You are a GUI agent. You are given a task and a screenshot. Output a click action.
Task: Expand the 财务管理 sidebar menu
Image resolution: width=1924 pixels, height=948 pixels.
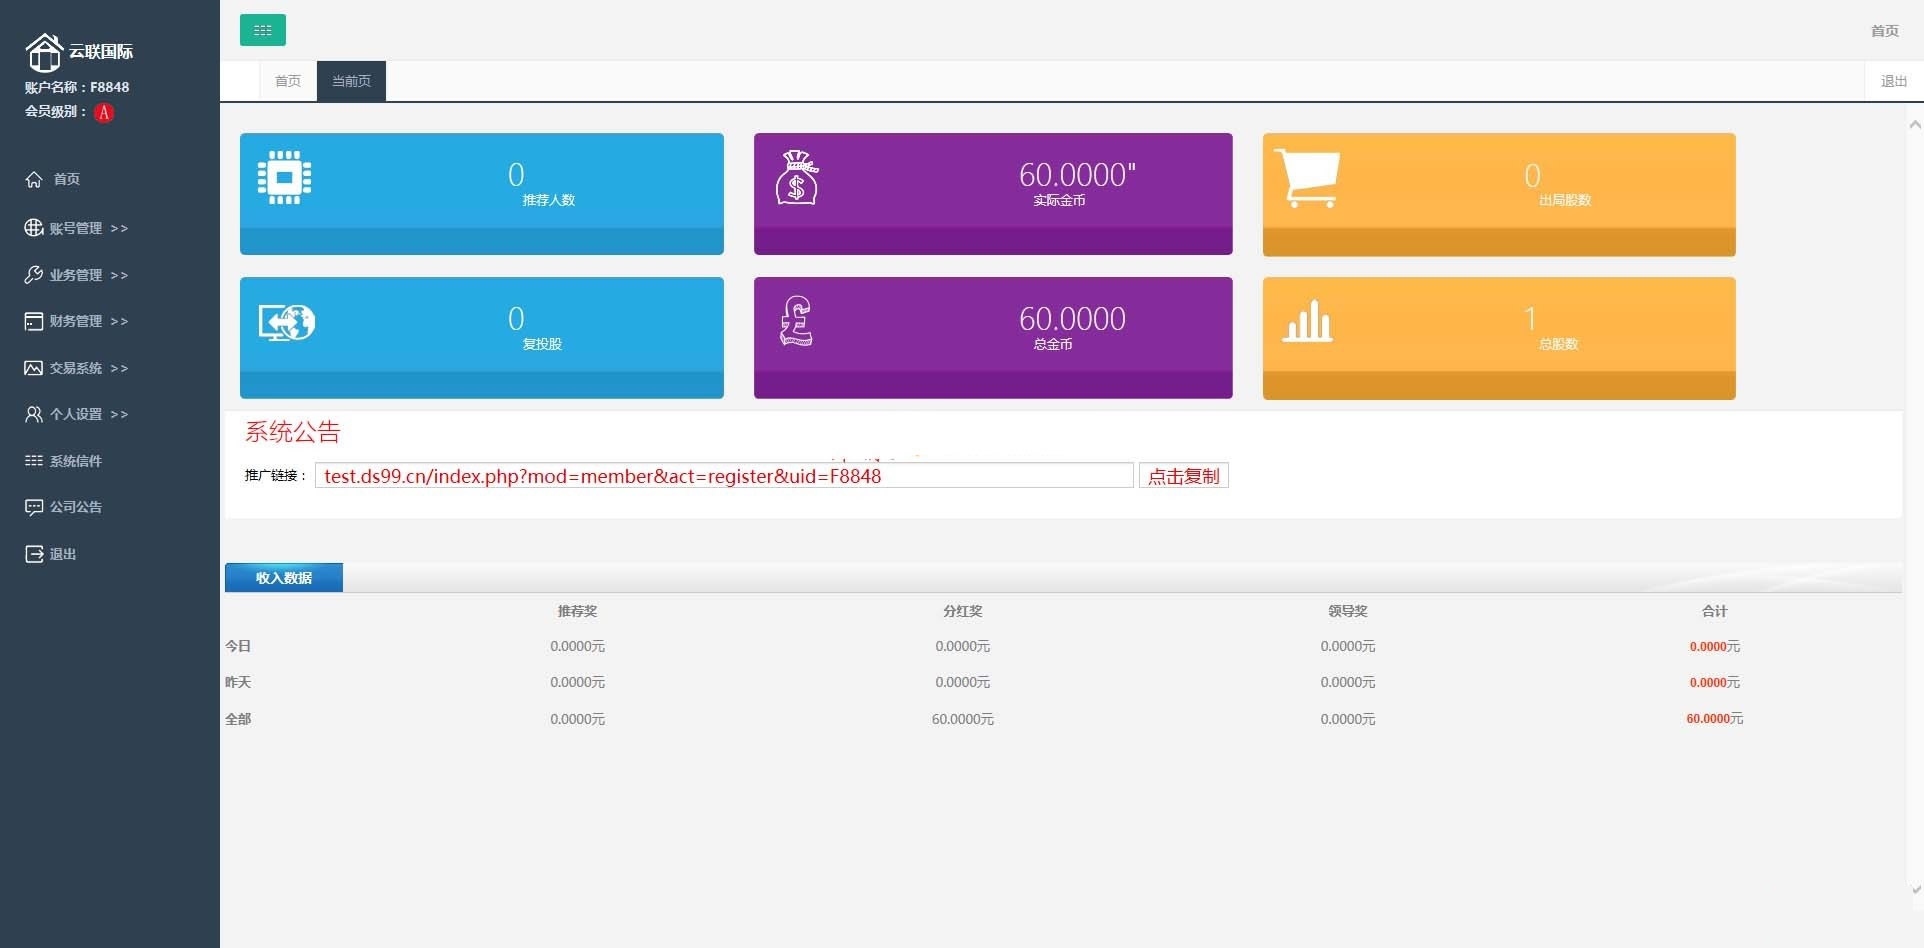77,321
